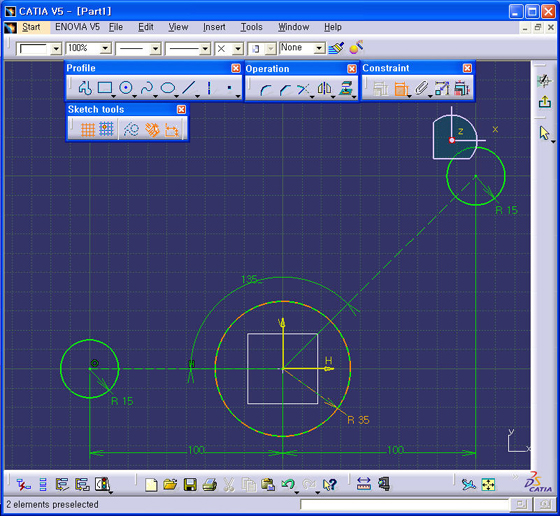Select the Mirror tool in Operation toolbar
Viewport: 560px width, 516px height.
point(324,88)
